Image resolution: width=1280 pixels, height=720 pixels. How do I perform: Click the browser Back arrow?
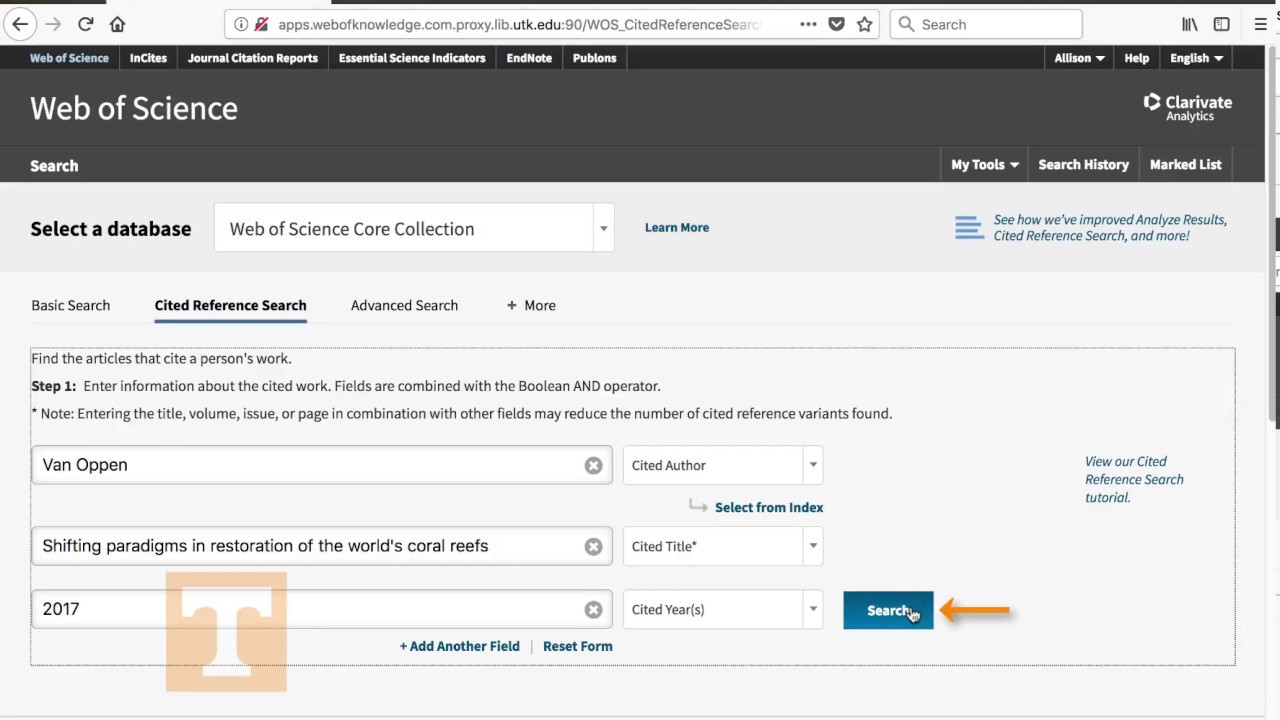tap(20, 24)
